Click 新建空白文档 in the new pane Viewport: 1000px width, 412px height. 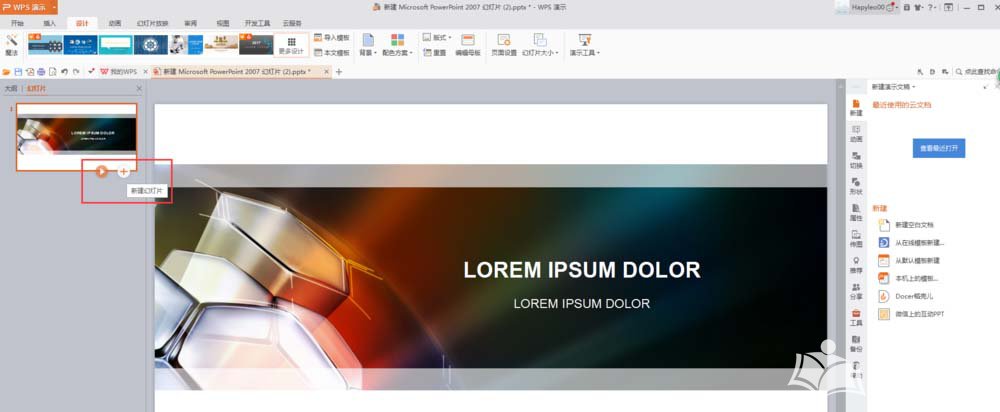pos(916,225)
